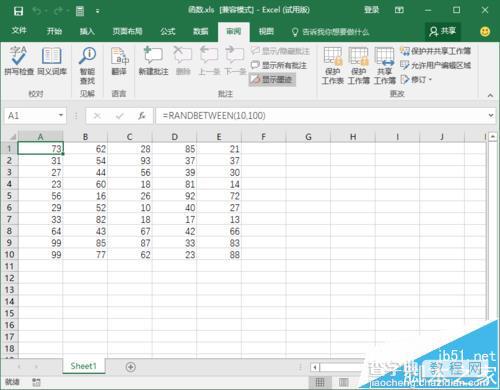Open the 文件 tab
This screenshot has width=500, height=390.
pyautogui.click(x=19, y=31)
